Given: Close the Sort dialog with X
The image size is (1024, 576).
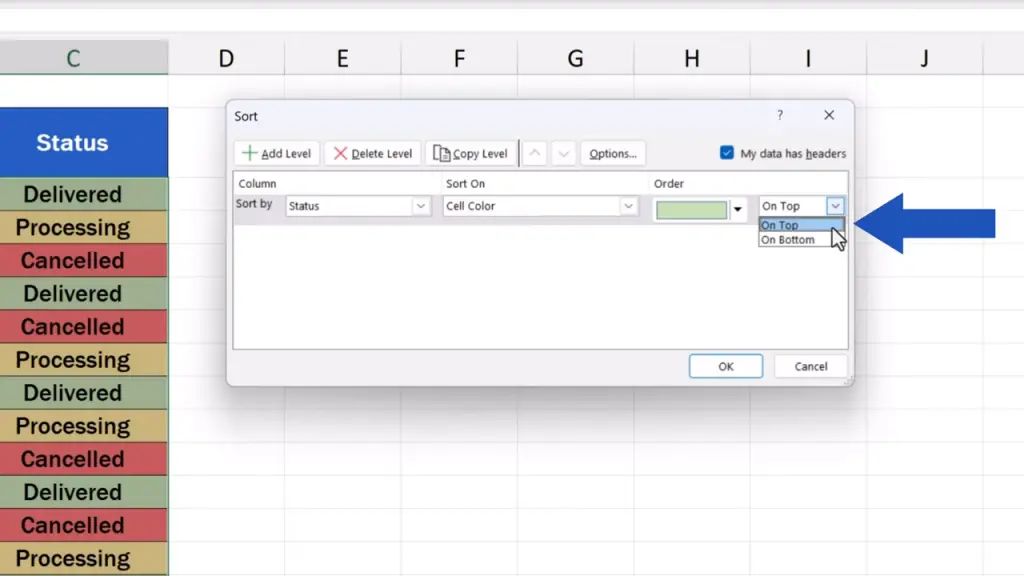Looking at the screenshot, I should [x=829, y=116].
